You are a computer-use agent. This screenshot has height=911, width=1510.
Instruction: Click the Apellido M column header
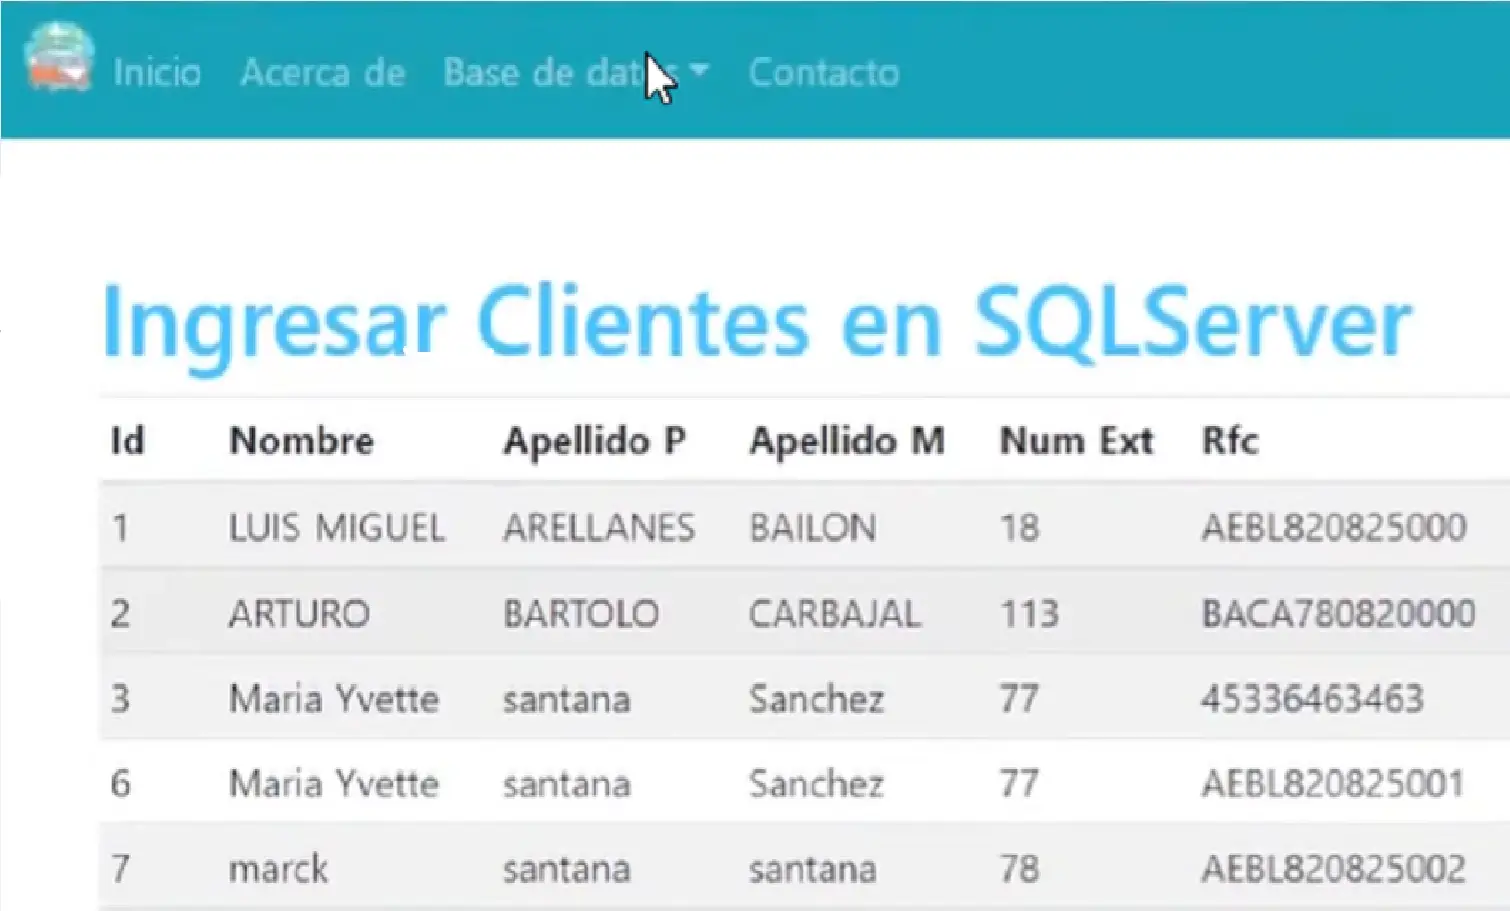click(847, 441)
